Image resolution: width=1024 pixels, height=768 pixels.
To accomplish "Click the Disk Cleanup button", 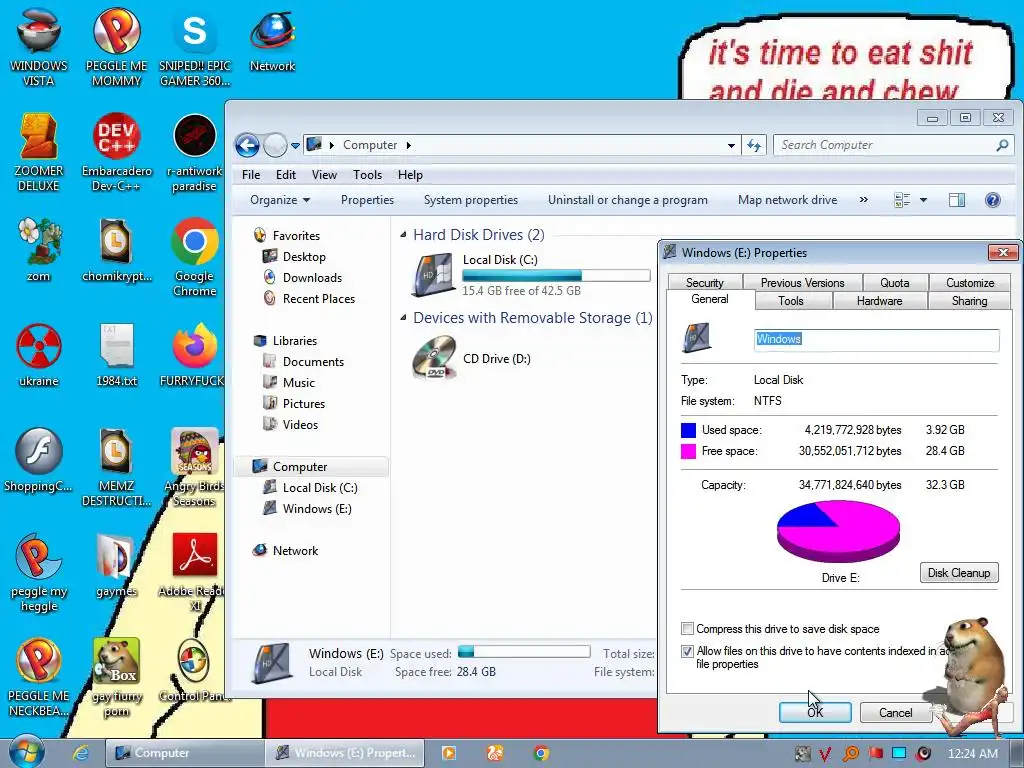I will tap(959, 573).
